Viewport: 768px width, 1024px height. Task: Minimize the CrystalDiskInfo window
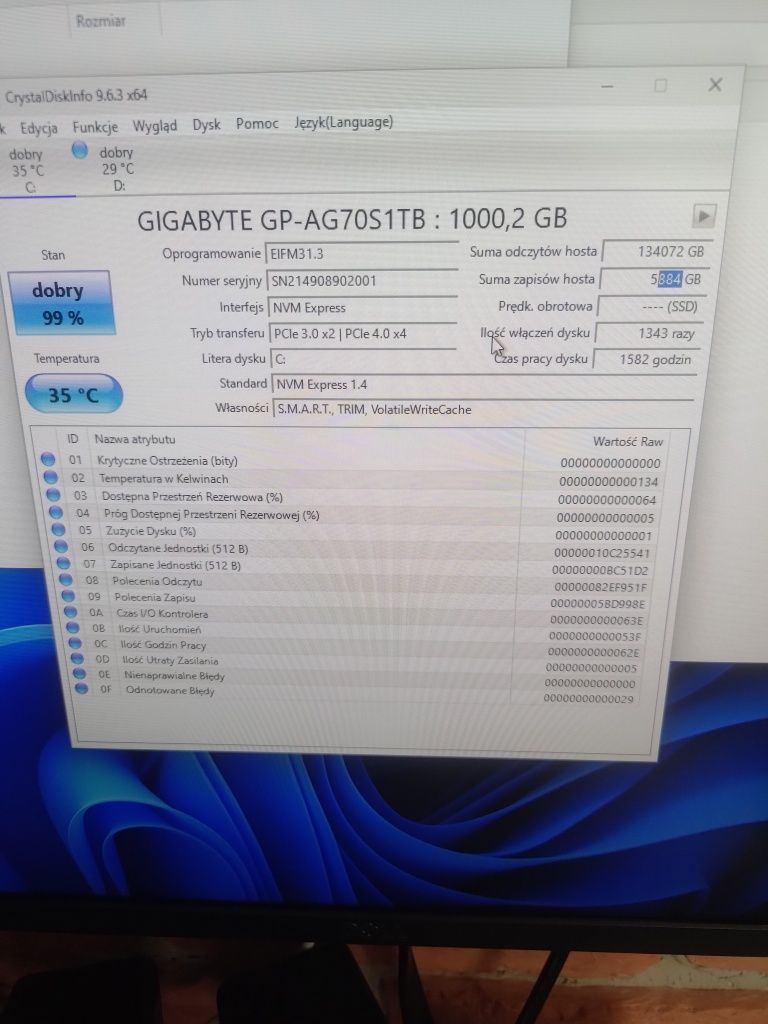click(607, 87)
